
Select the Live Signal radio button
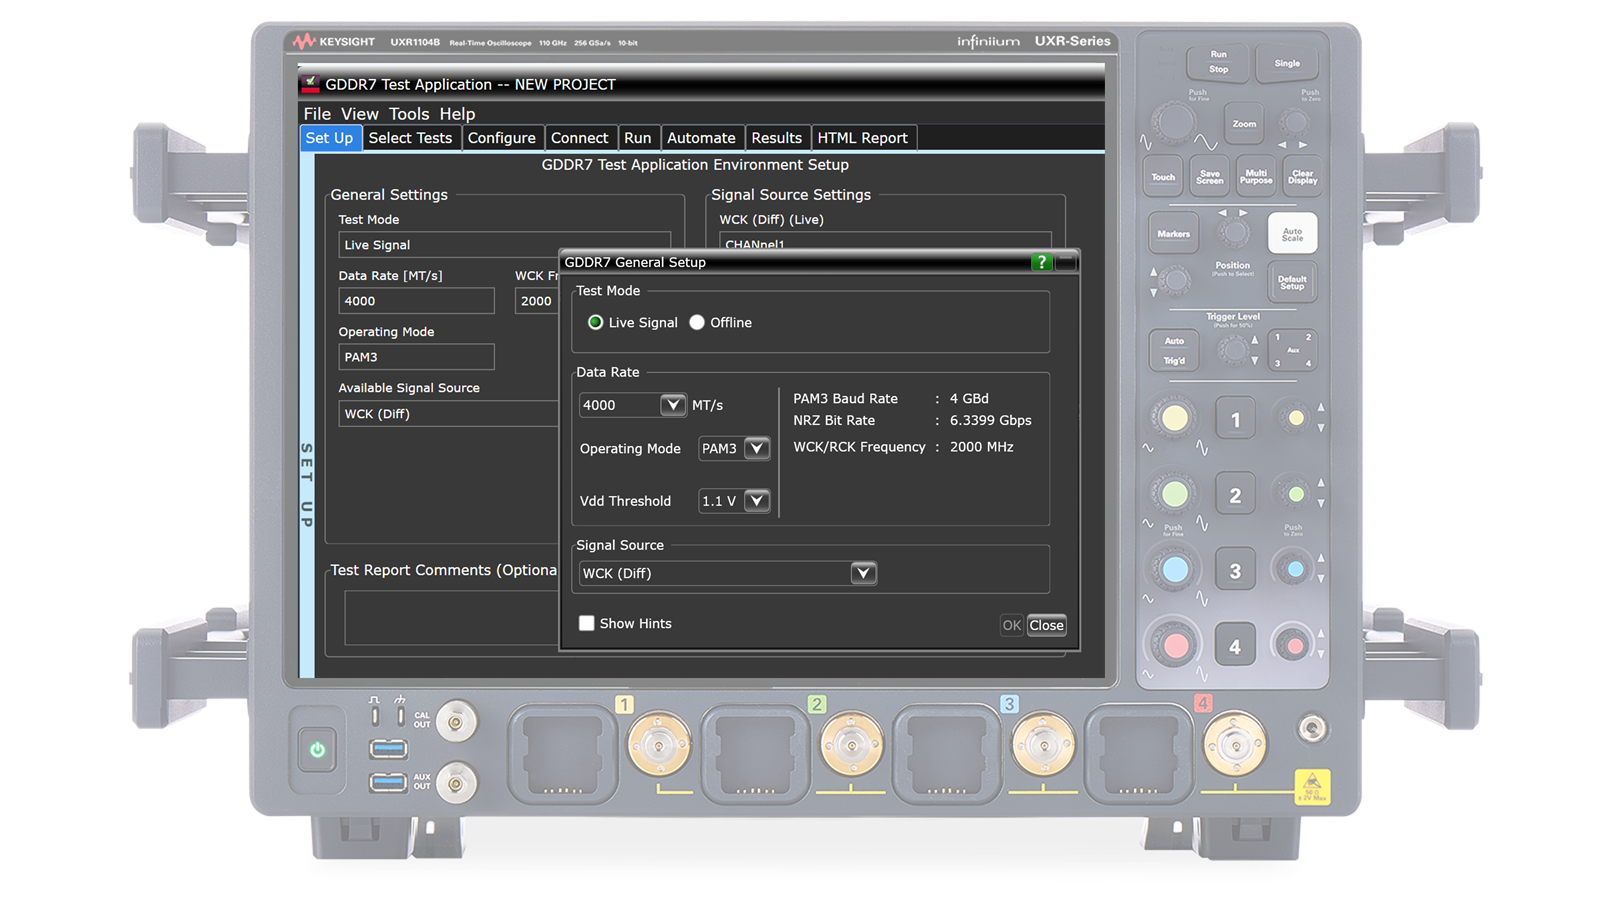(596, 322)
